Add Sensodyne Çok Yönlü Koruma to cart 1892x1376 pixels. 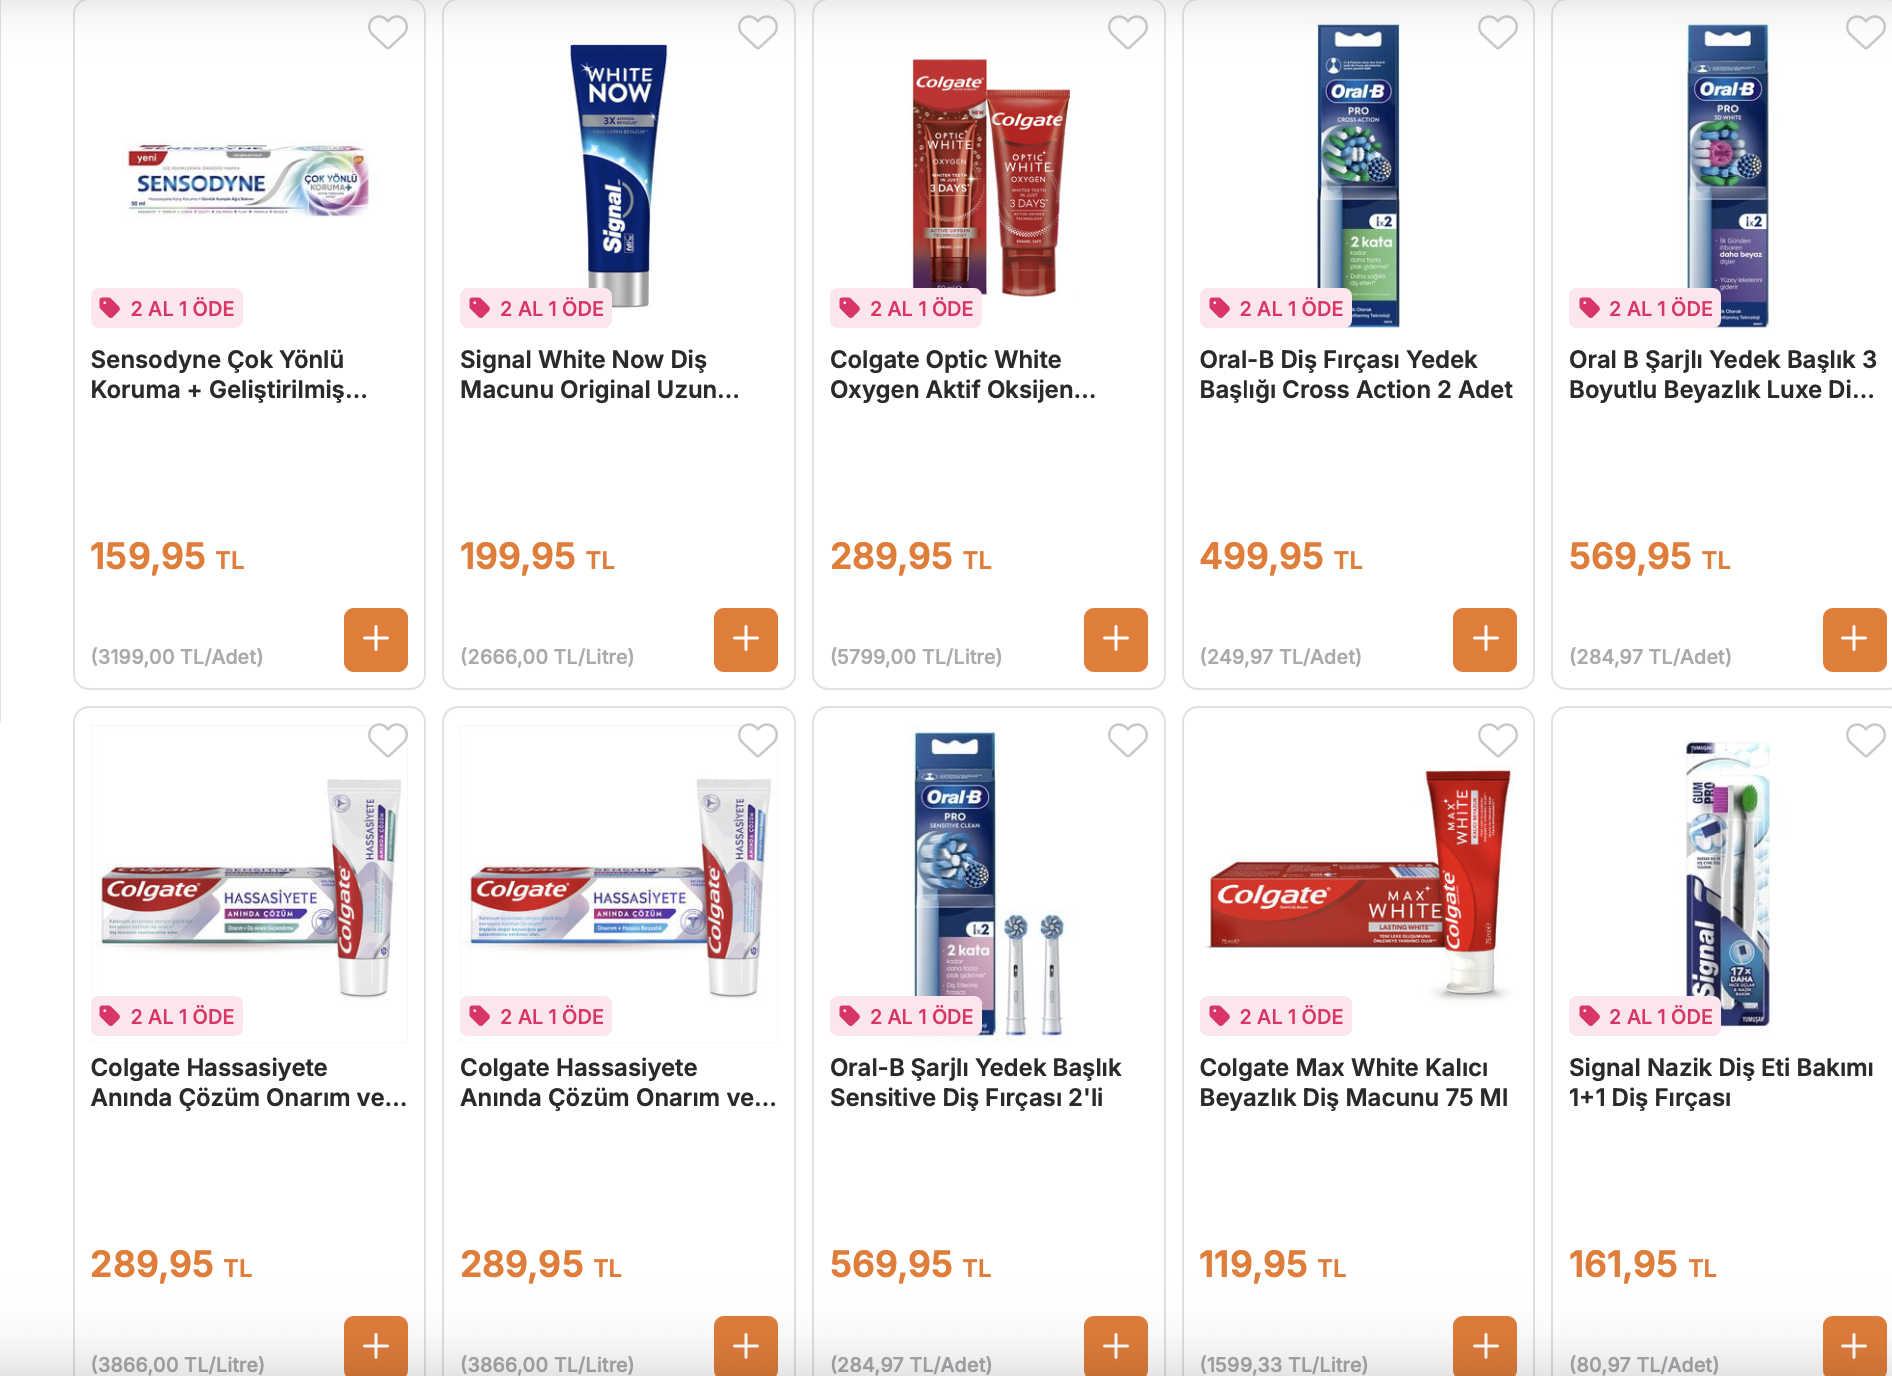coord(376,639)
